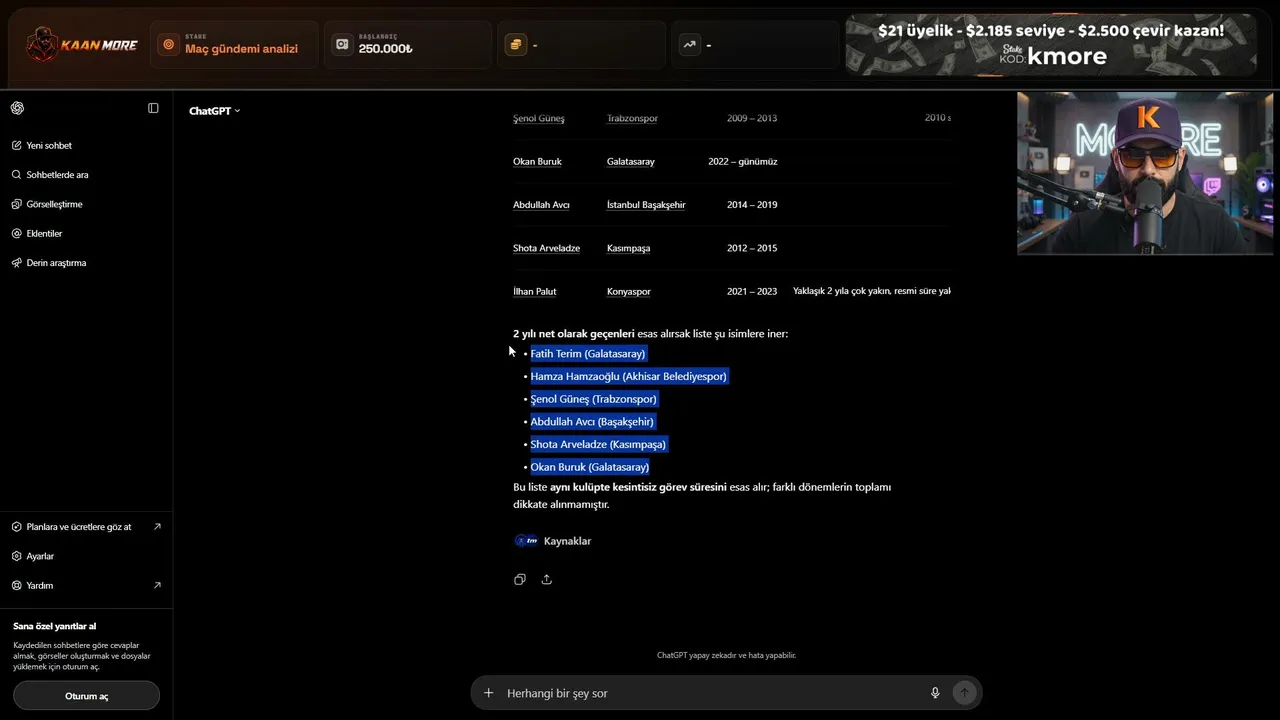Open Ayarlar settings
1280x720 pixels.
click(40, 556)
